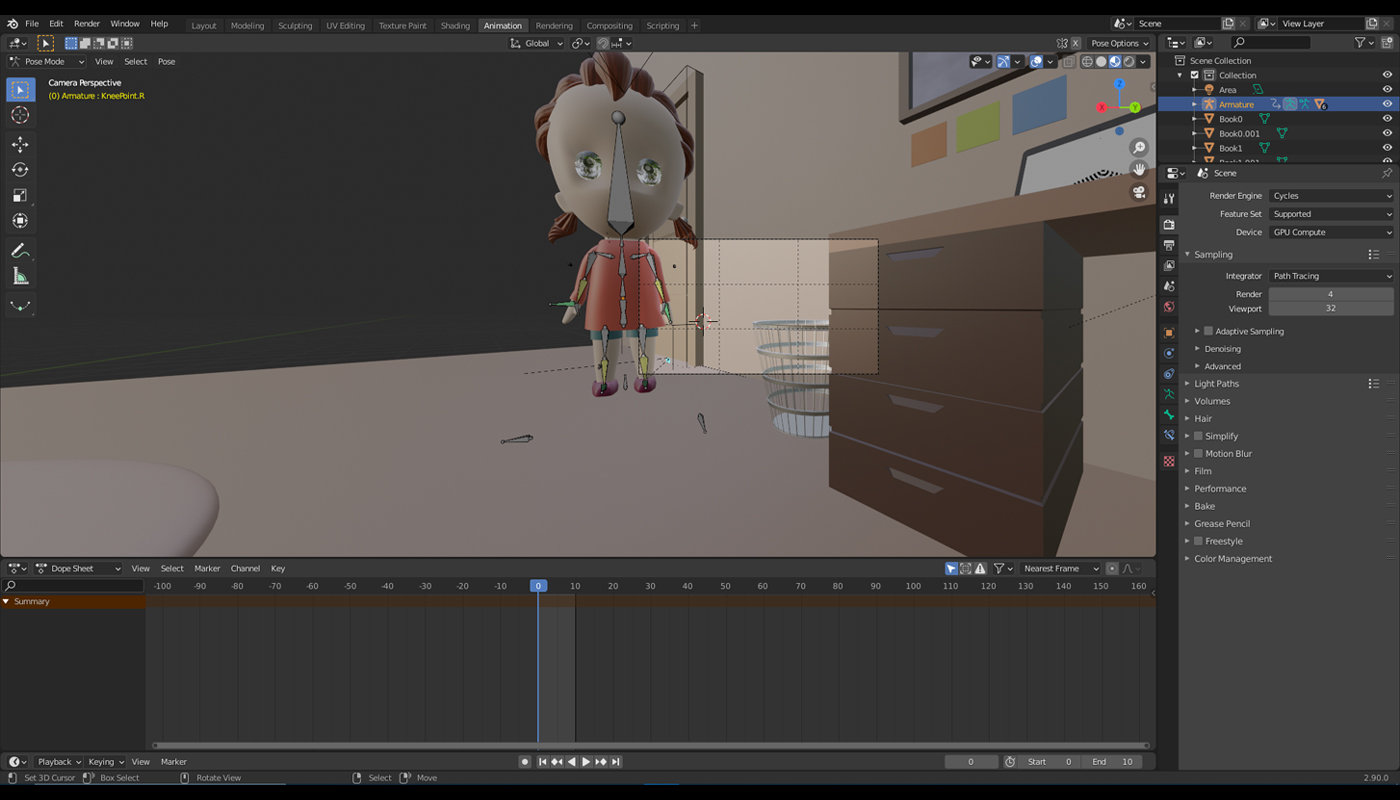
Task: Expand the Light Paths panel
Action: pos(1216,384)
